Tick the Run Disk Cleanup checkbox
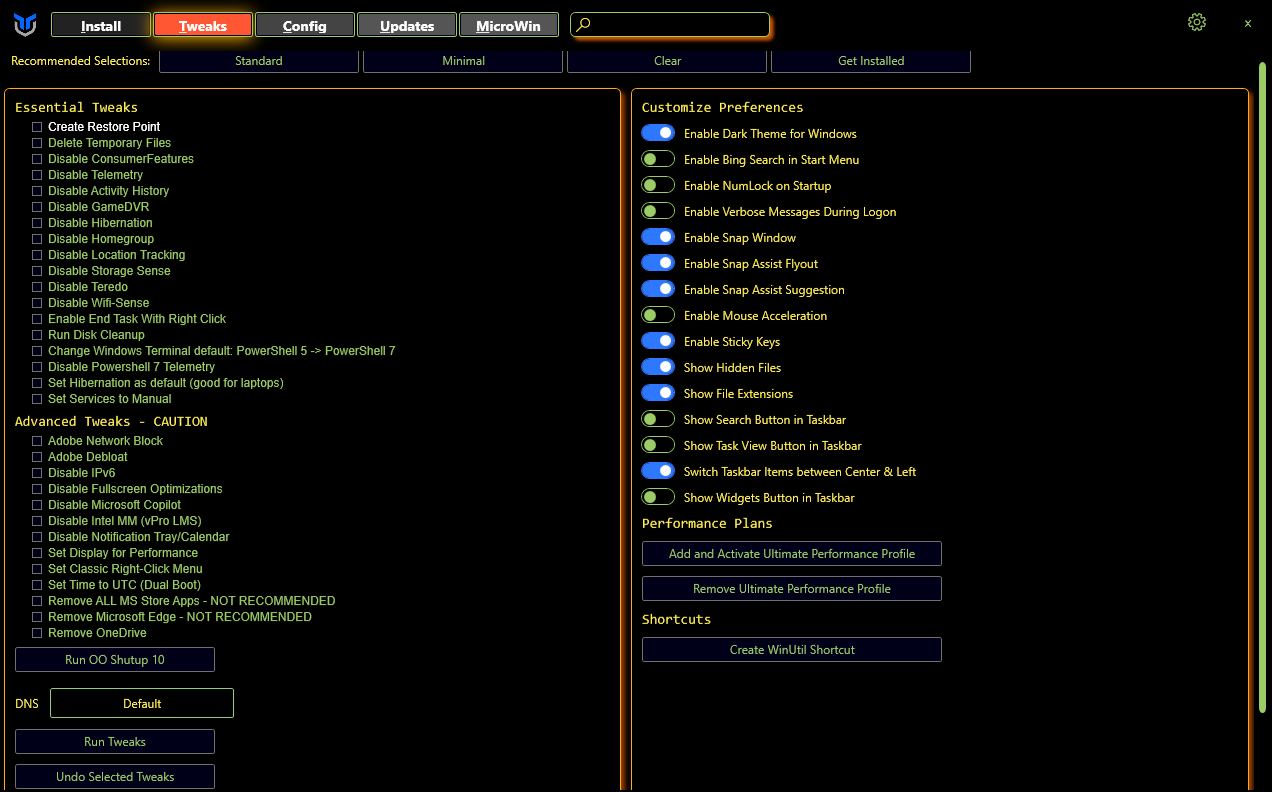The width and height of the screenshot is (1272, 792). [37, 335]
